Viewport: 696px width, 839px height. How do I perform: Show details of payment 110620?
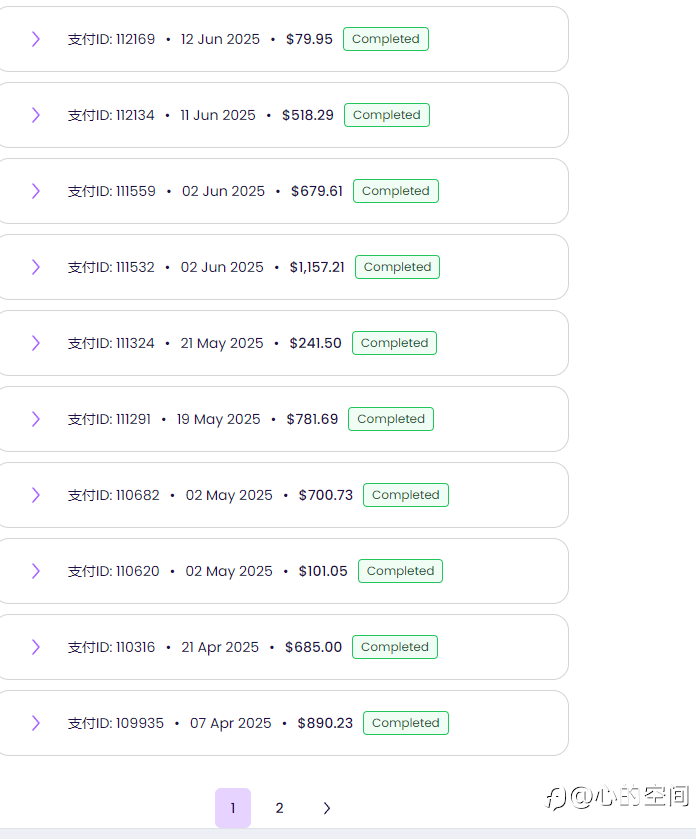tap(36, 571)
